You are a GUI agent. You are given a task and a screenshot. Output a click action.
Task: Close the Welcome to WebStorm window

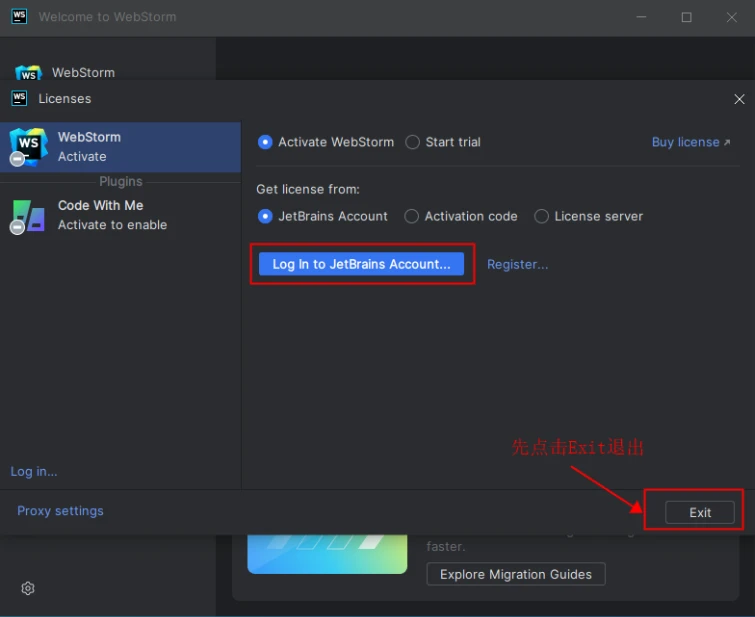[731, 17]
